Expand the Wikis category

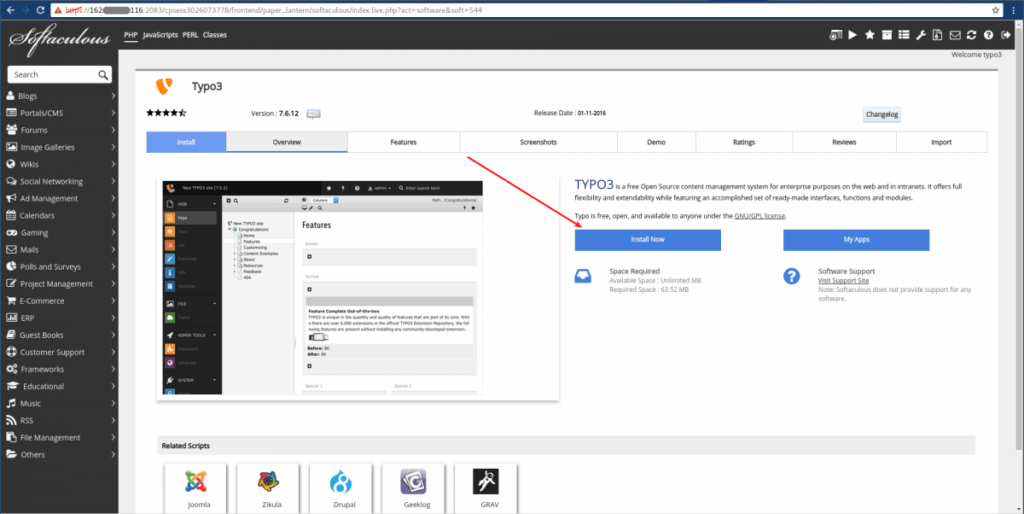point(59,165)
